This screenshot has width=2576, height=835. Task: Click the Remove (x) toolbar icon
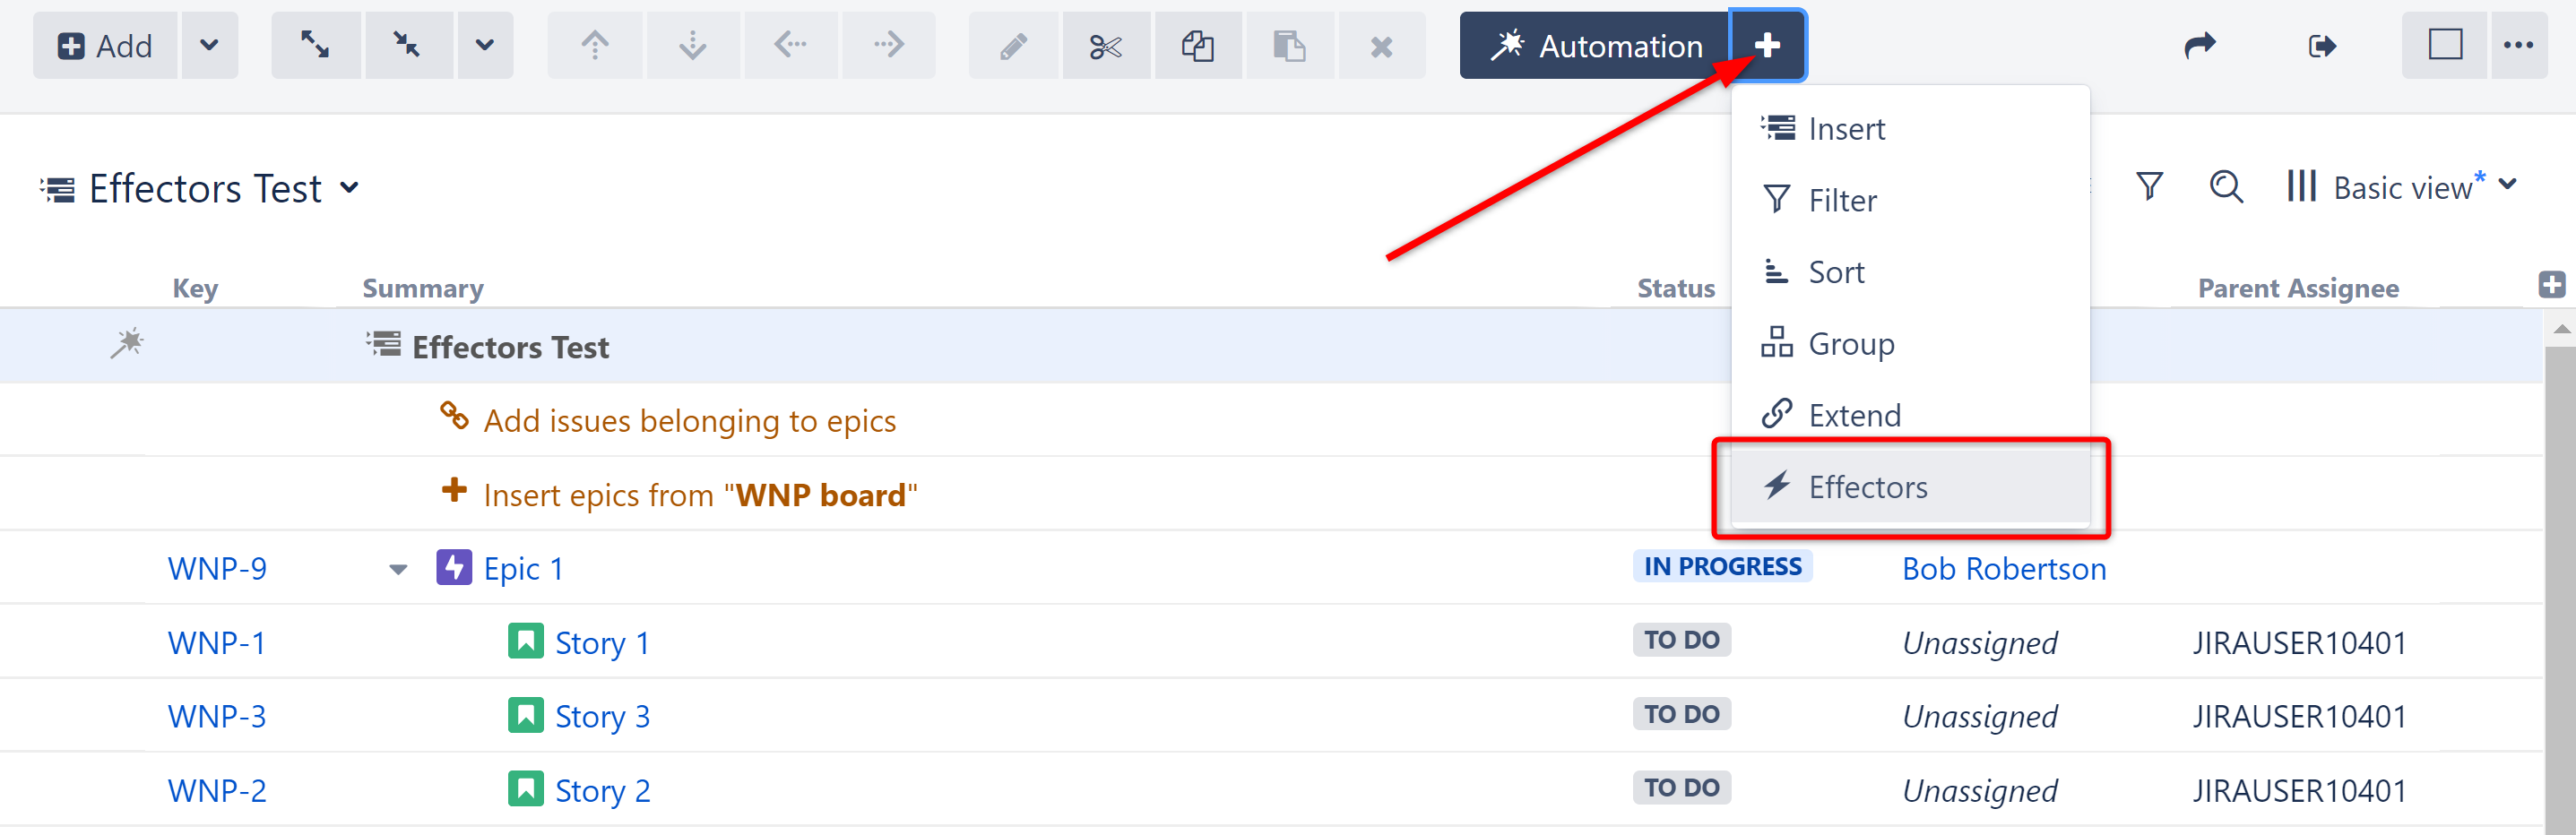coord(1382,45)
